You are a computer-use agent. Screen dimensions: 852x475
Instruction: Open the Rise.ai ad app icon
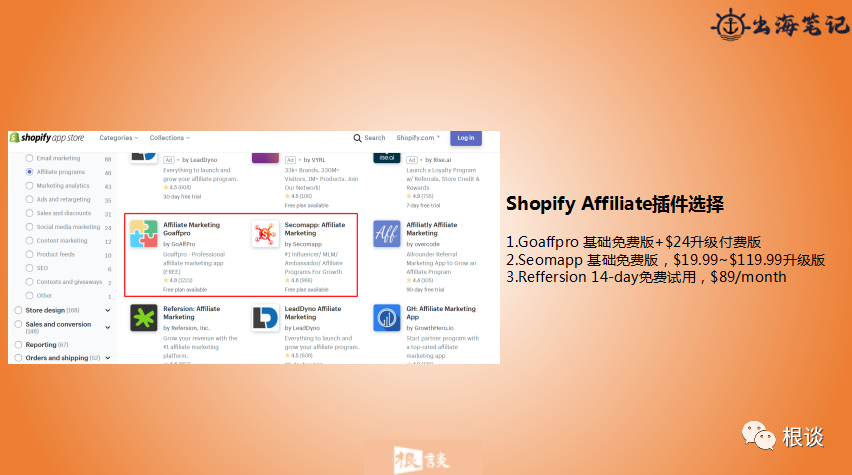387,158
